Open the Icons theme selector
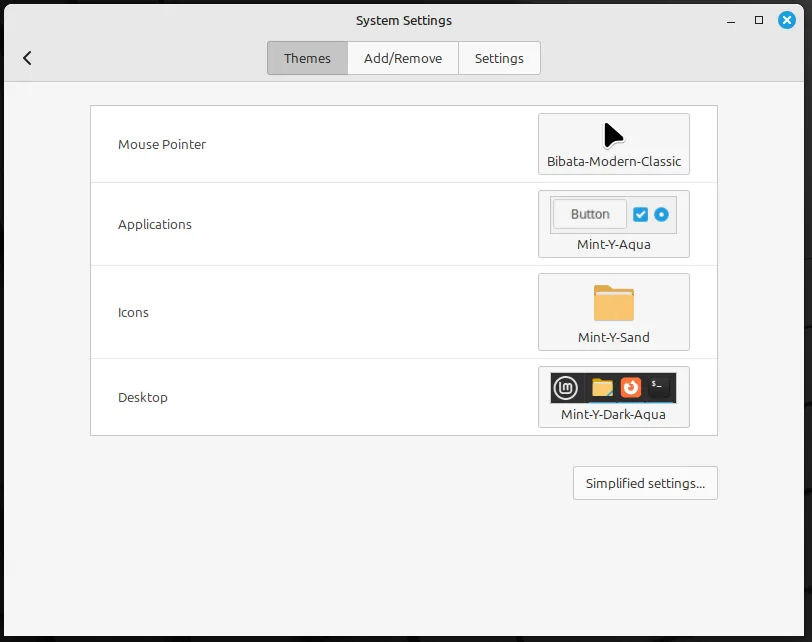812x642 pixels. (613, 312)
